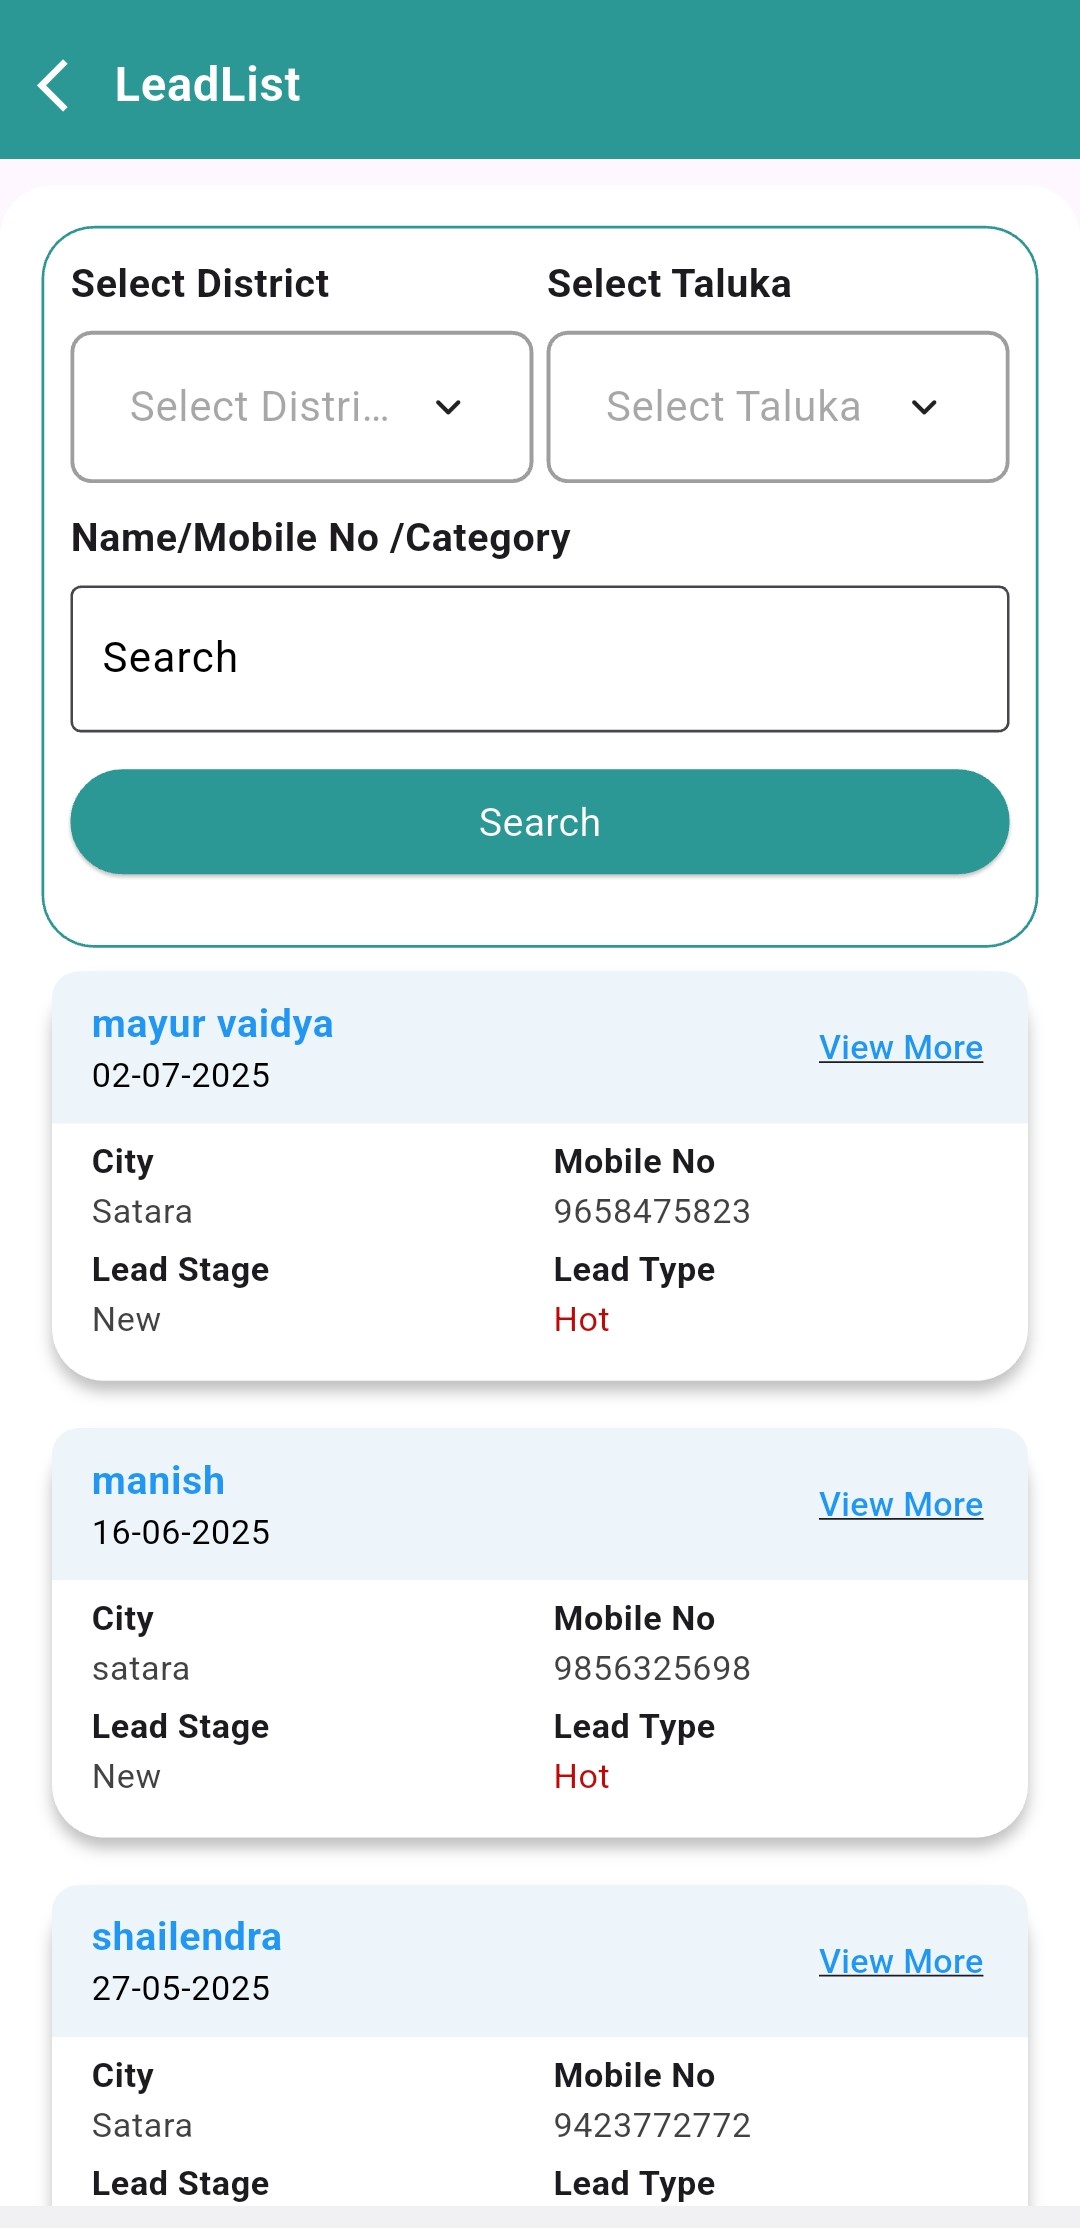Tap the 02-07-2025 date on first card
Screen dimensions: 1080x2228
[x=181, y=1076]
